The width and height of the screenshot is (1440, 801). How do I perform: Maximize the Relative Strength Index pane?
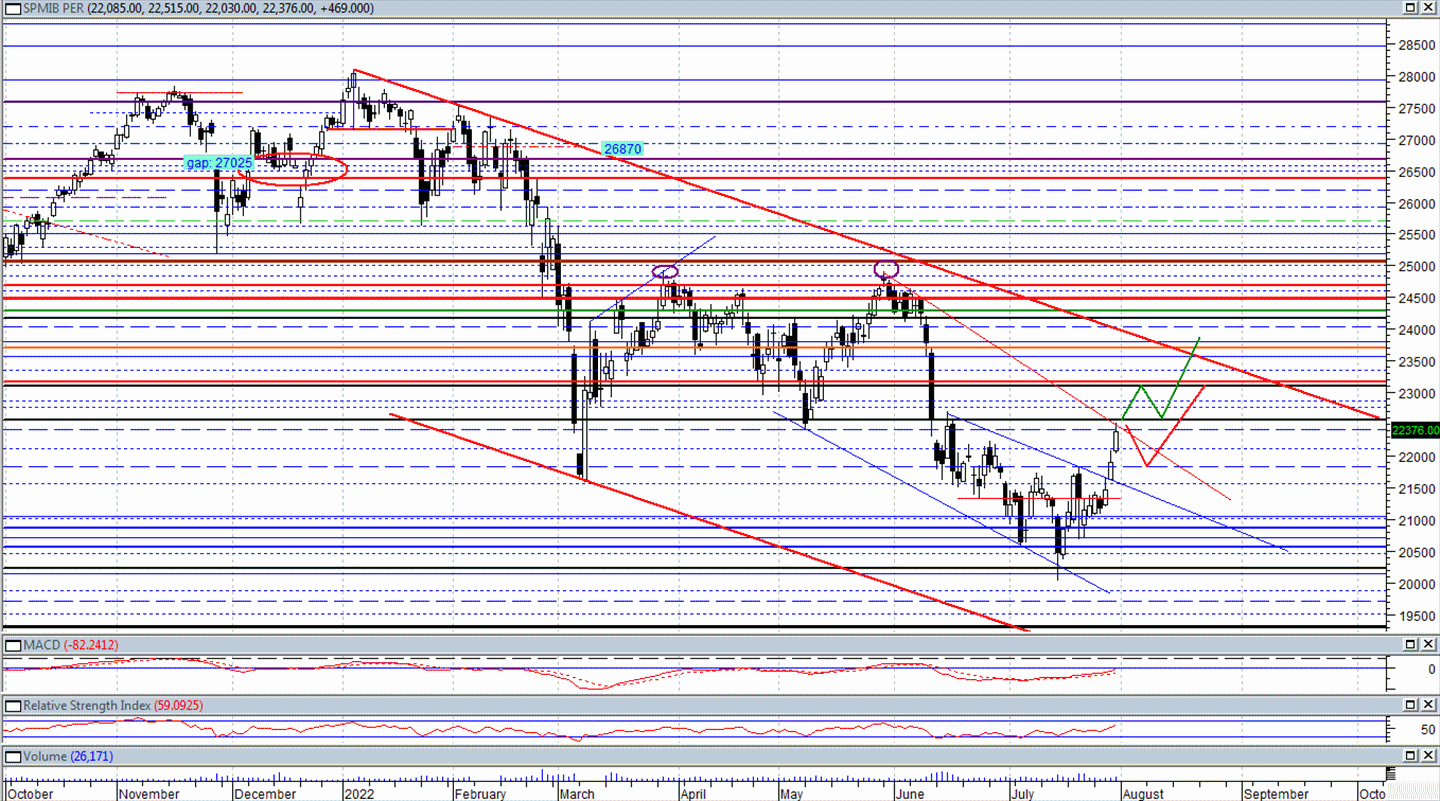(1410, 705)
